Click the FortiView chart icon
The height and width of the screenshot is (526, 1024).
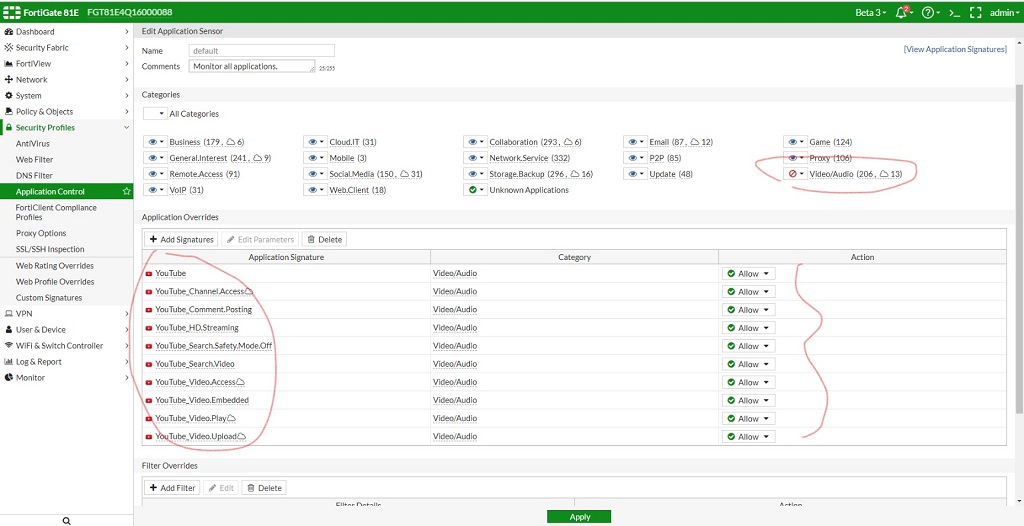[x=8, y=63]
